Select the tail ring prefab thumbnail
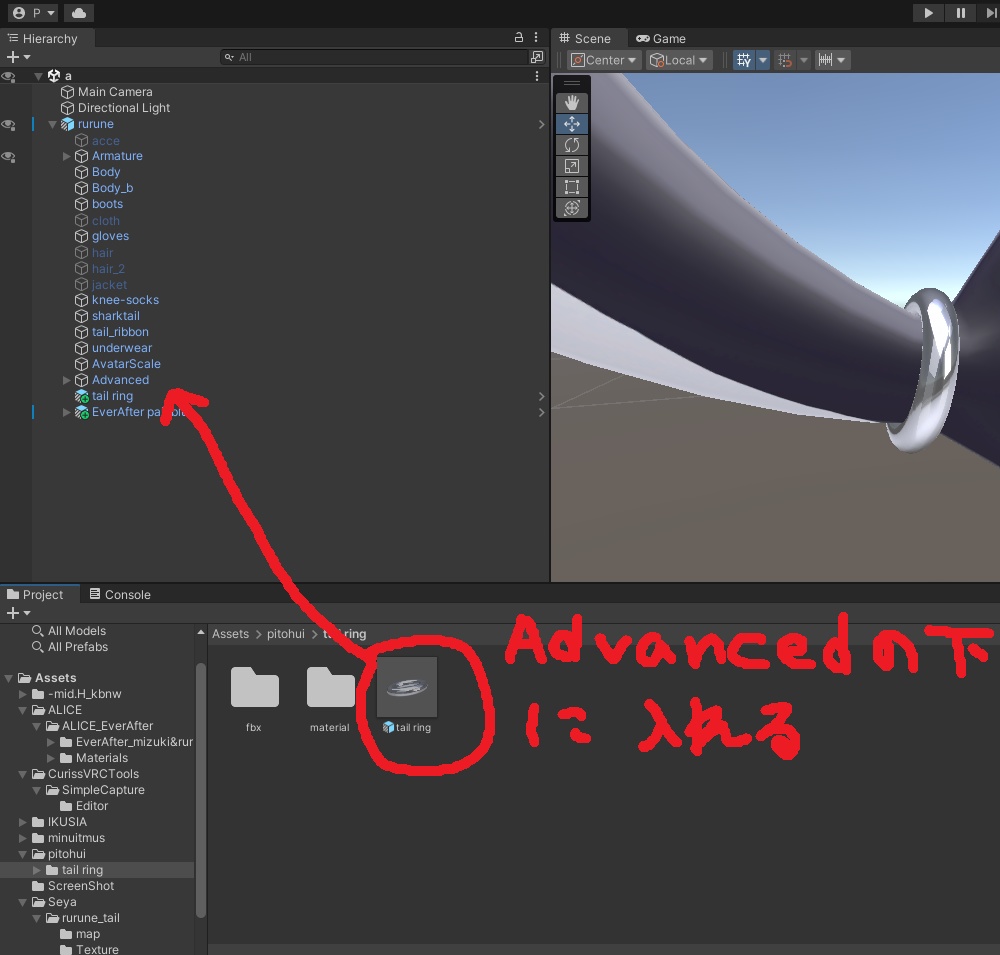The width and height of the screenshot is (1000, 955). 407,688
